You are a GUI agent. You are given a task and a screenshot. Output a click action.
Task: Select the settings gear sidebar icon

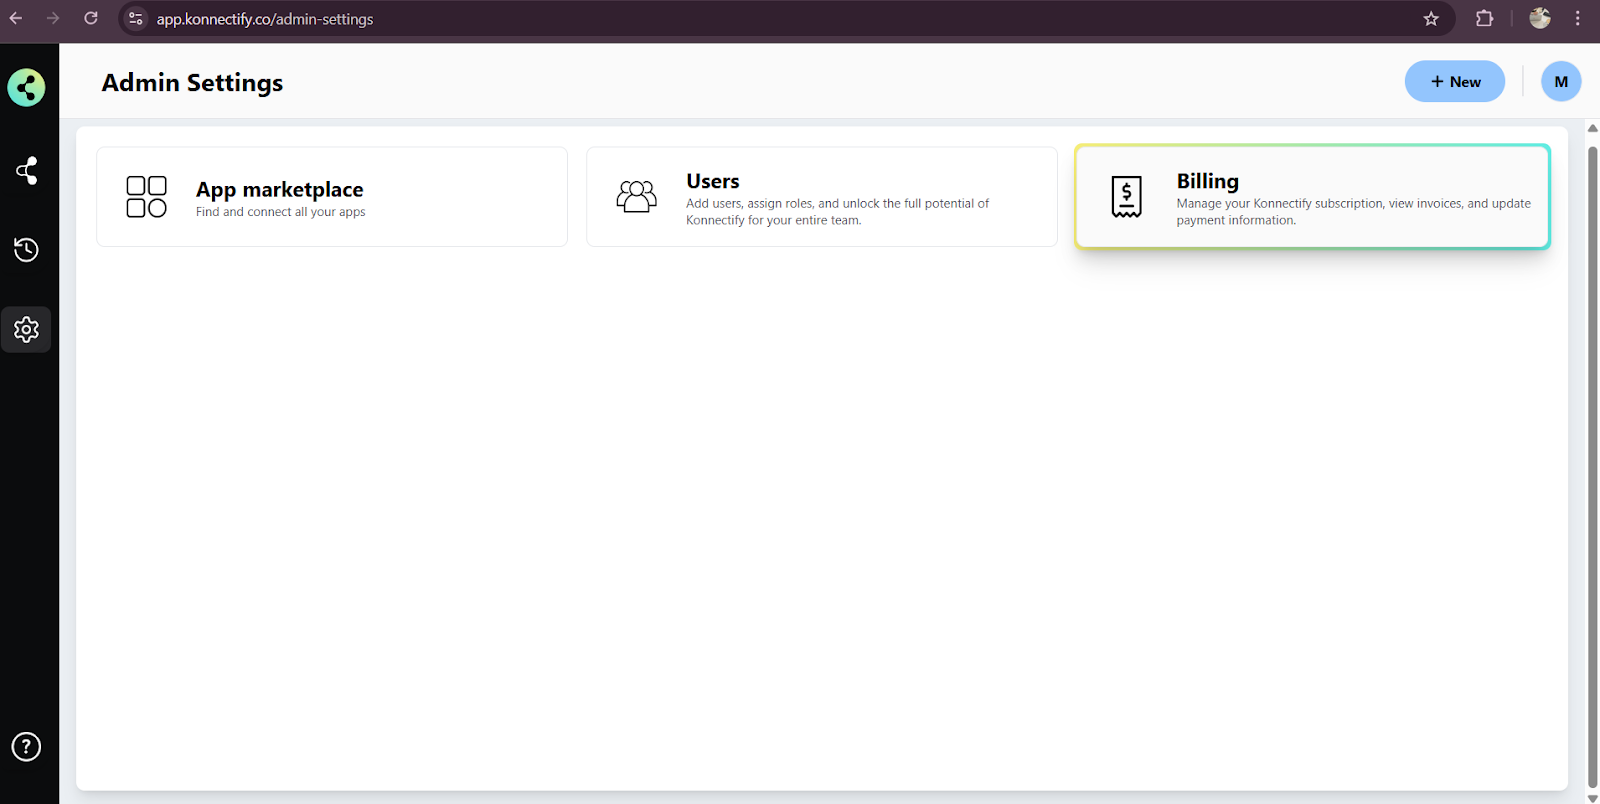tap(27, 329)
